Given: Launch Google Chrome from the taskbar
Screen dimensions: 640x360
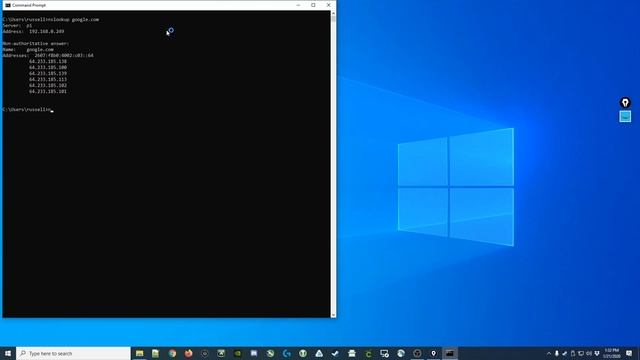Looking at the screenshot, I should coord(172,353).
